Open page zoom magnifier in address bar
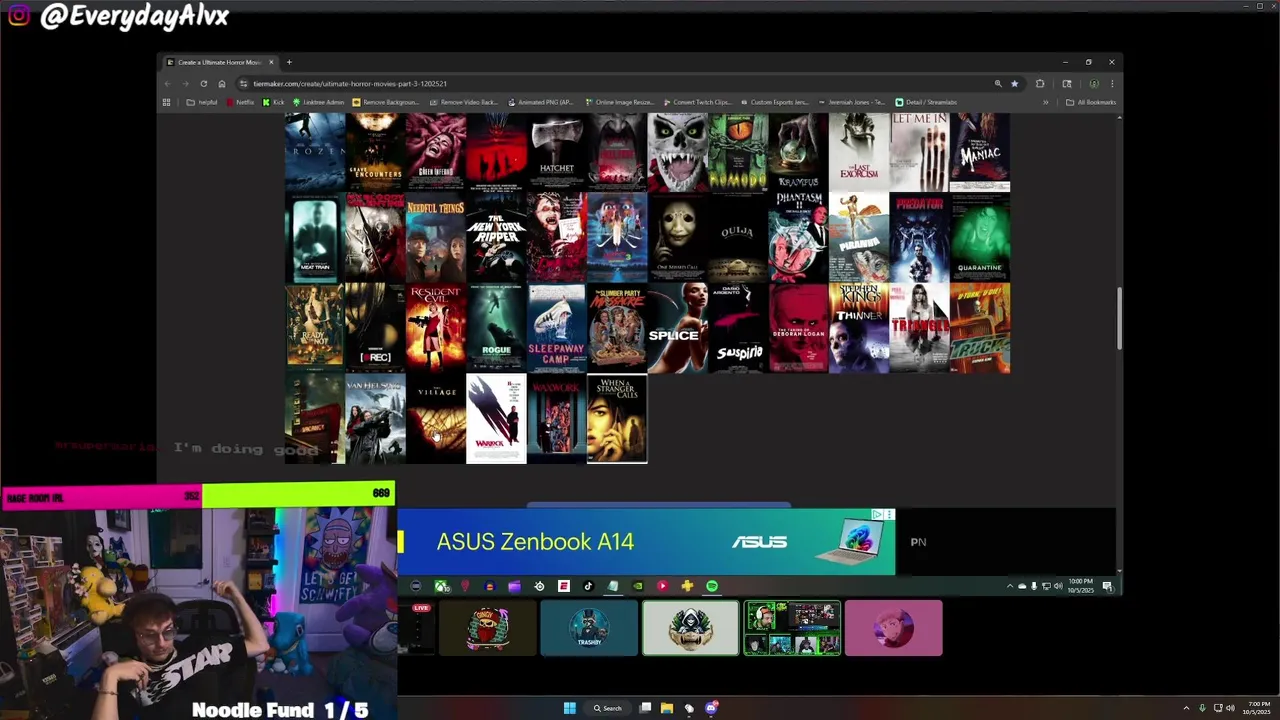The image size is (1280, 720). pos(998,84)
